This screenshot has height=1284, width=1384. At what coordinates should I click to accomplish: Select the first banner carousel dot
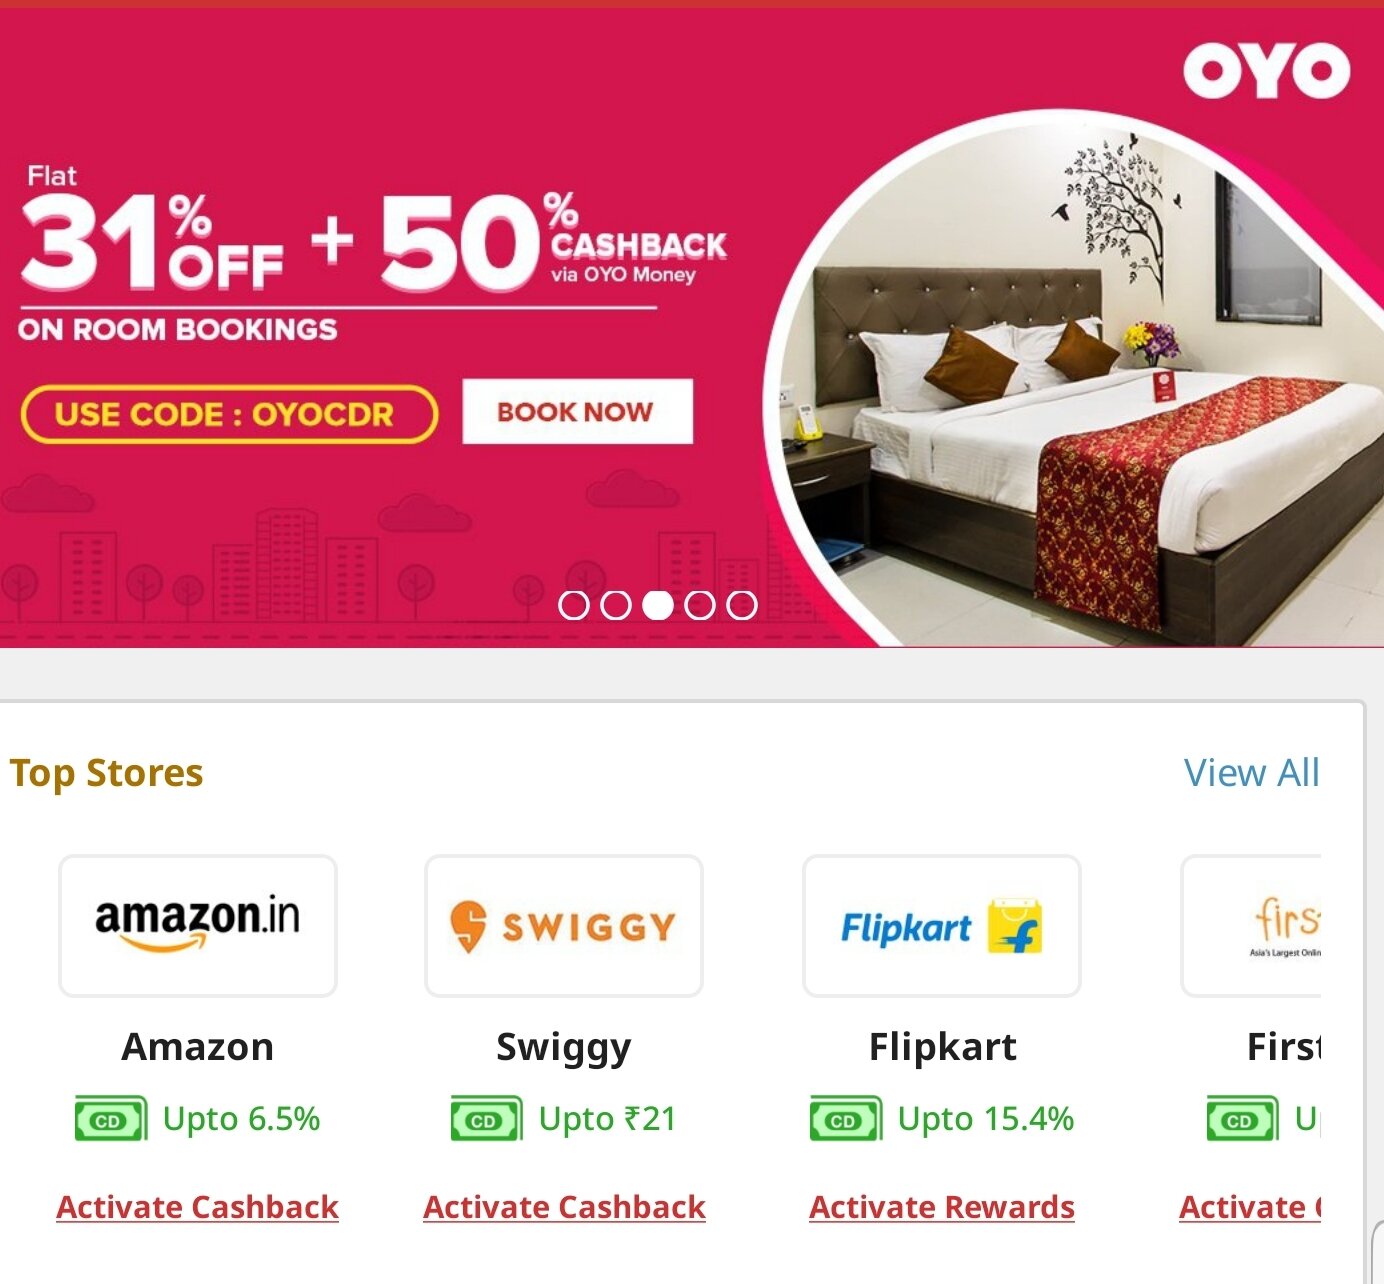click(x=573, y=605)
